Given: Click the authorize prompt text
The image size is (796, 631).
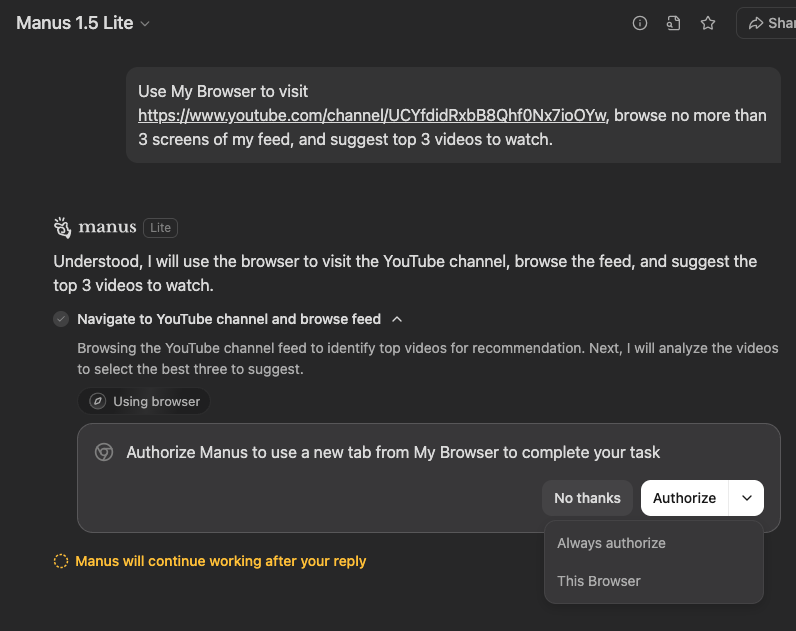Looking at the screenshot, I should pyautogui.click(x=393, y=452).
